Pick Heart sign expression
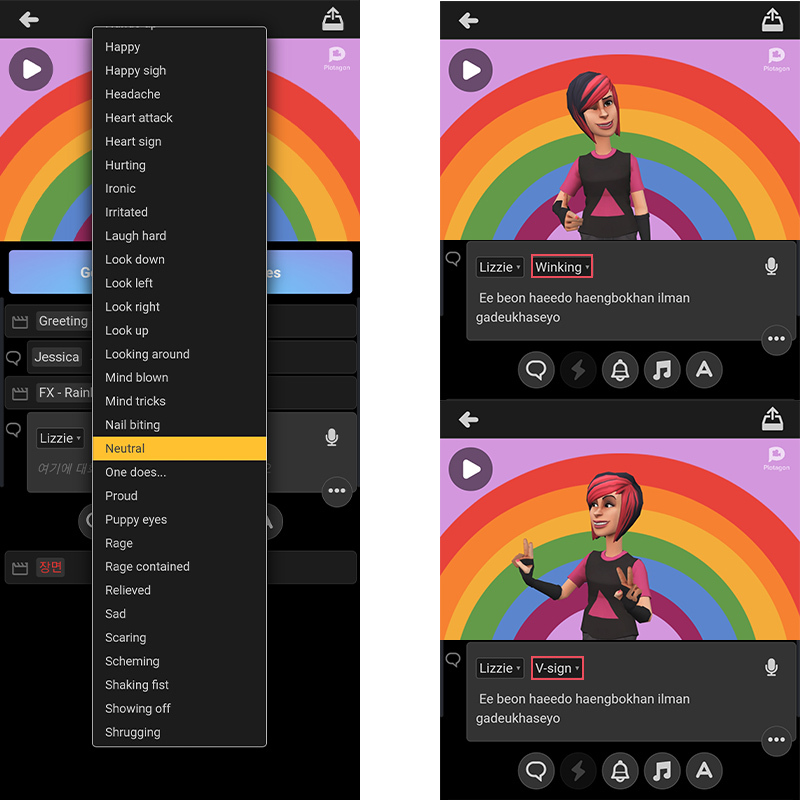 [x=179, y=141]
